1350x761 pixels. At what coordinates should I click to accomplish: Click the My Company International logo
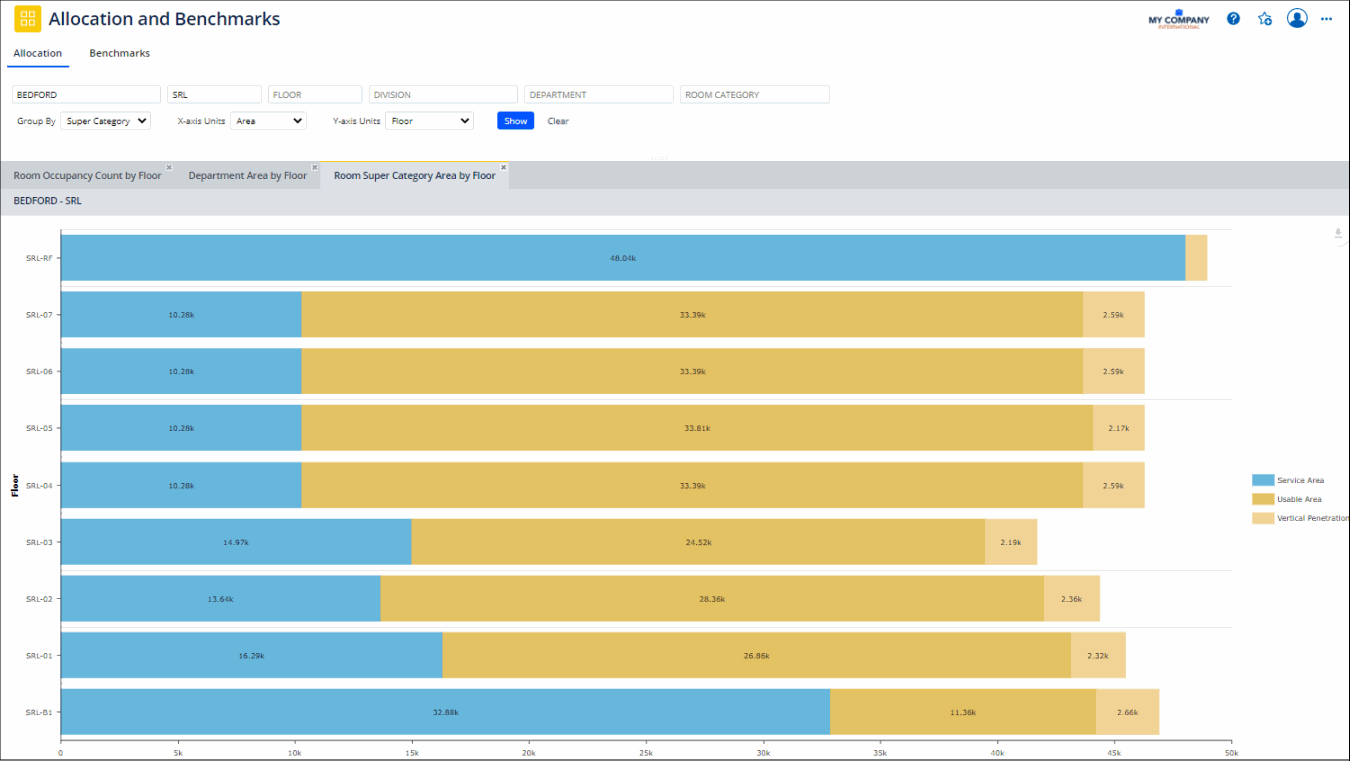click(x=1178, y=18)
